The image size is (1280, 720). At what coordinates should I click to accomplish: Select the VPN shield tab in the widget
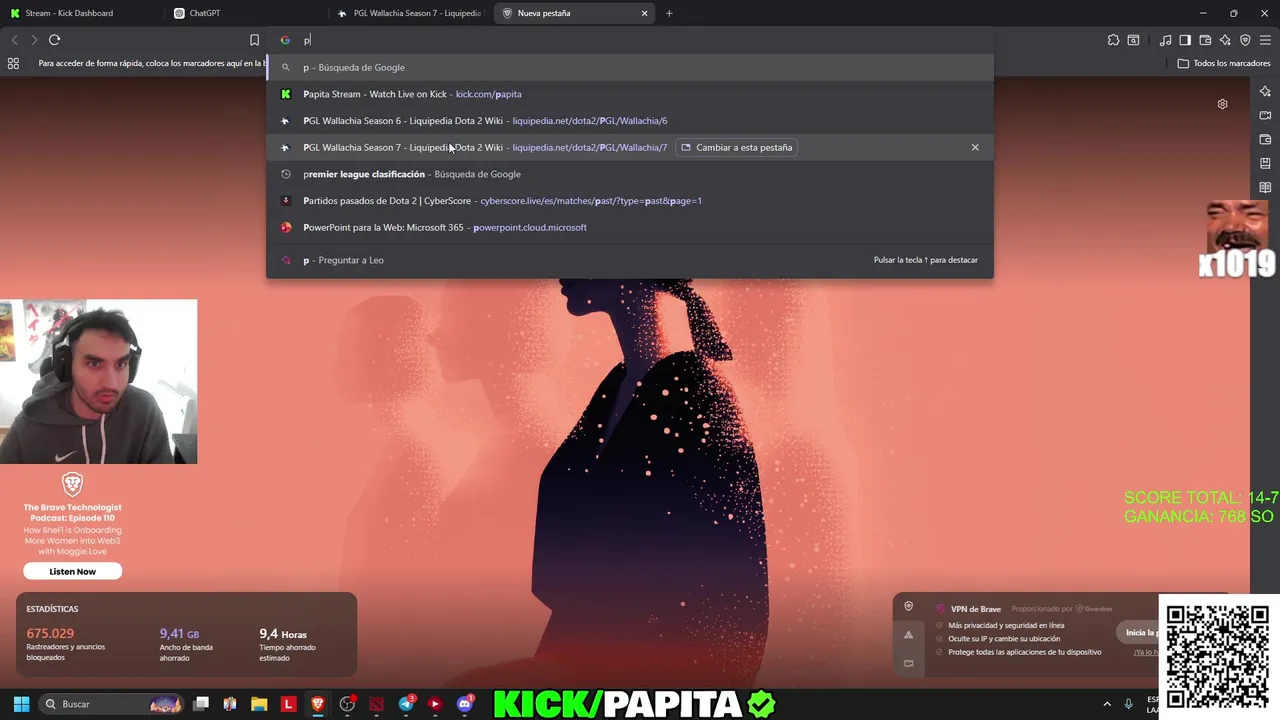pos(908,606)
